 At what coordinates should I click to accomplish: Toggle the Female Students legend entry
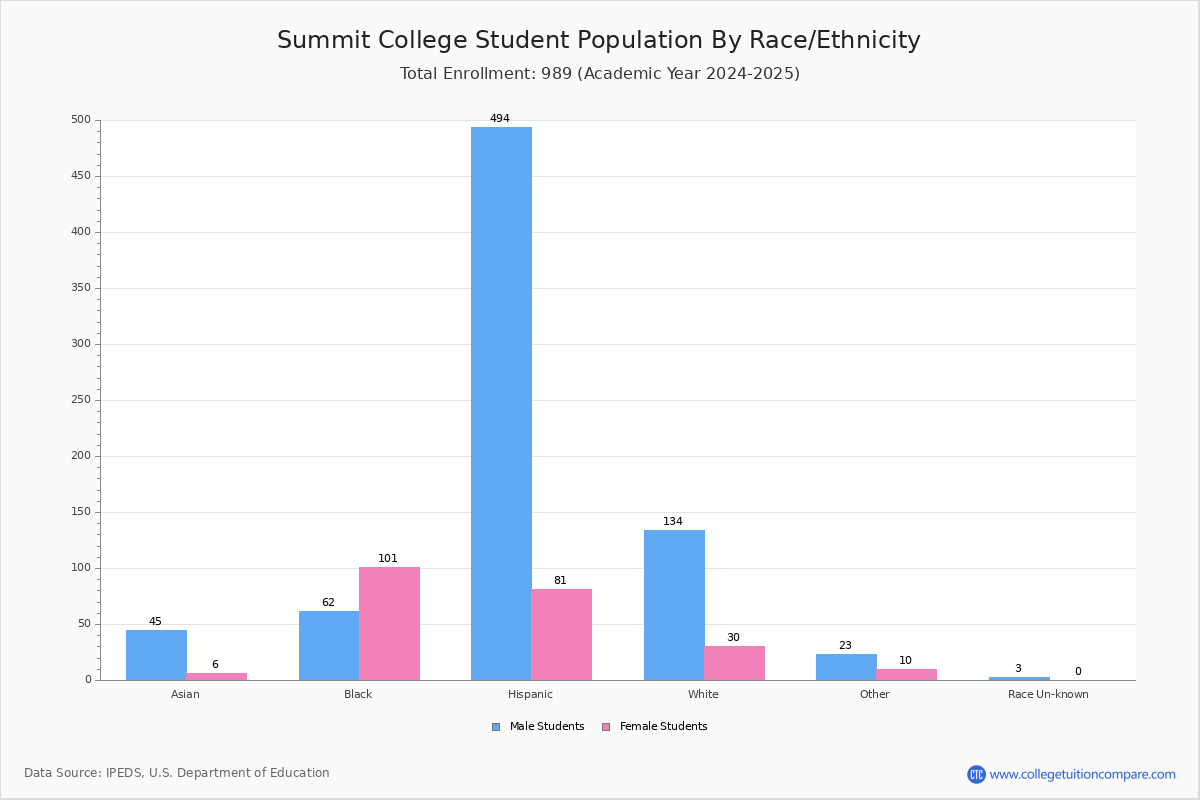point(654,727)
